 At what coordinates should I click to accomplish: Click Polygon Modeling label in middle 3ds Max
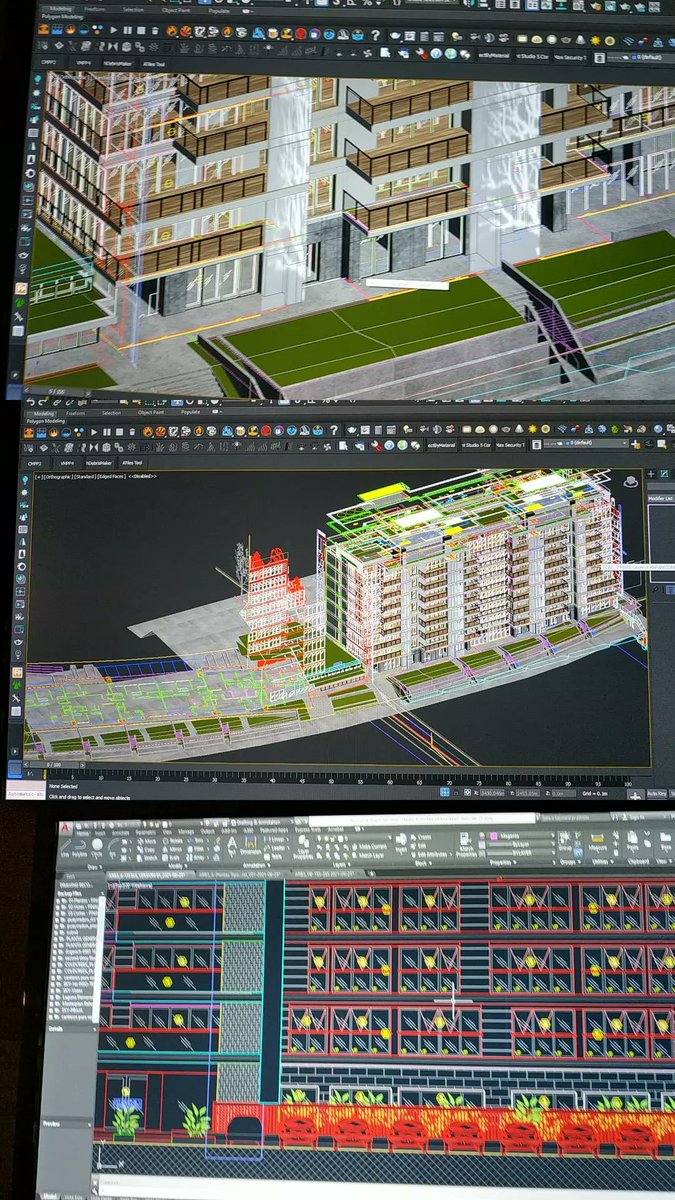(46, 421)
